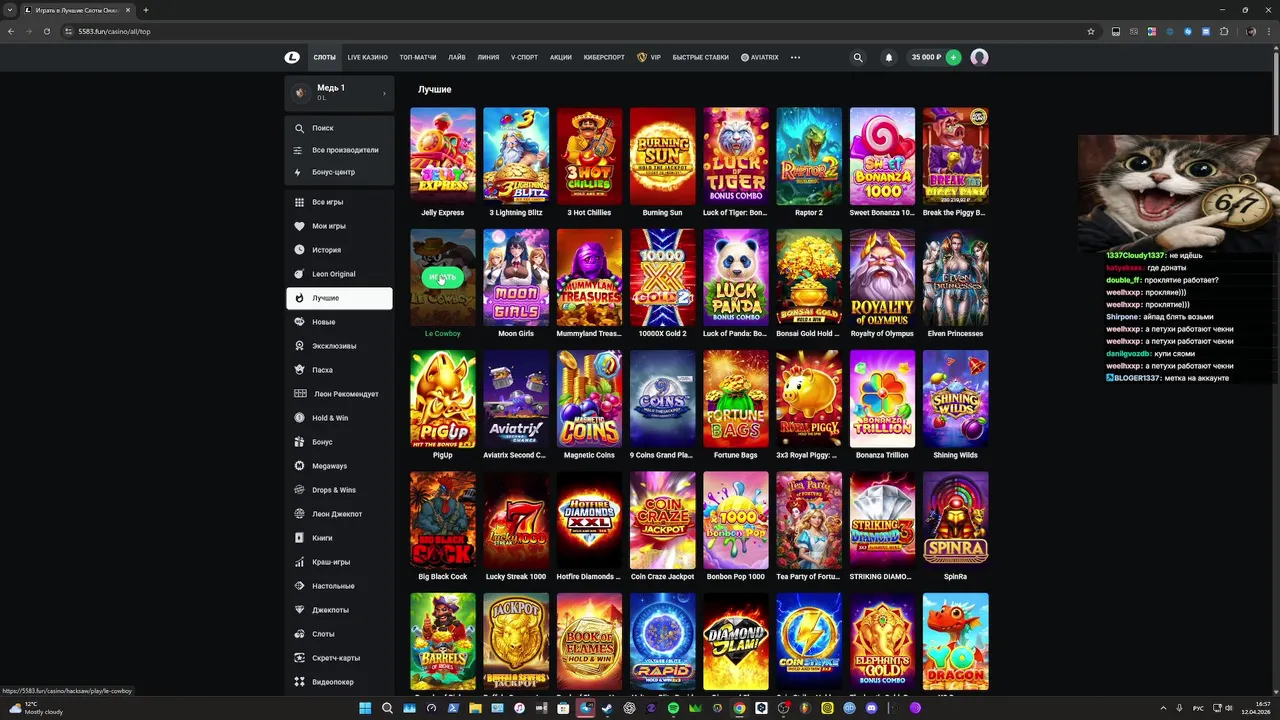This screenshot has width=1280, height=720.
Task: Open Книги category in sidebar
Action: coord(339,538)
